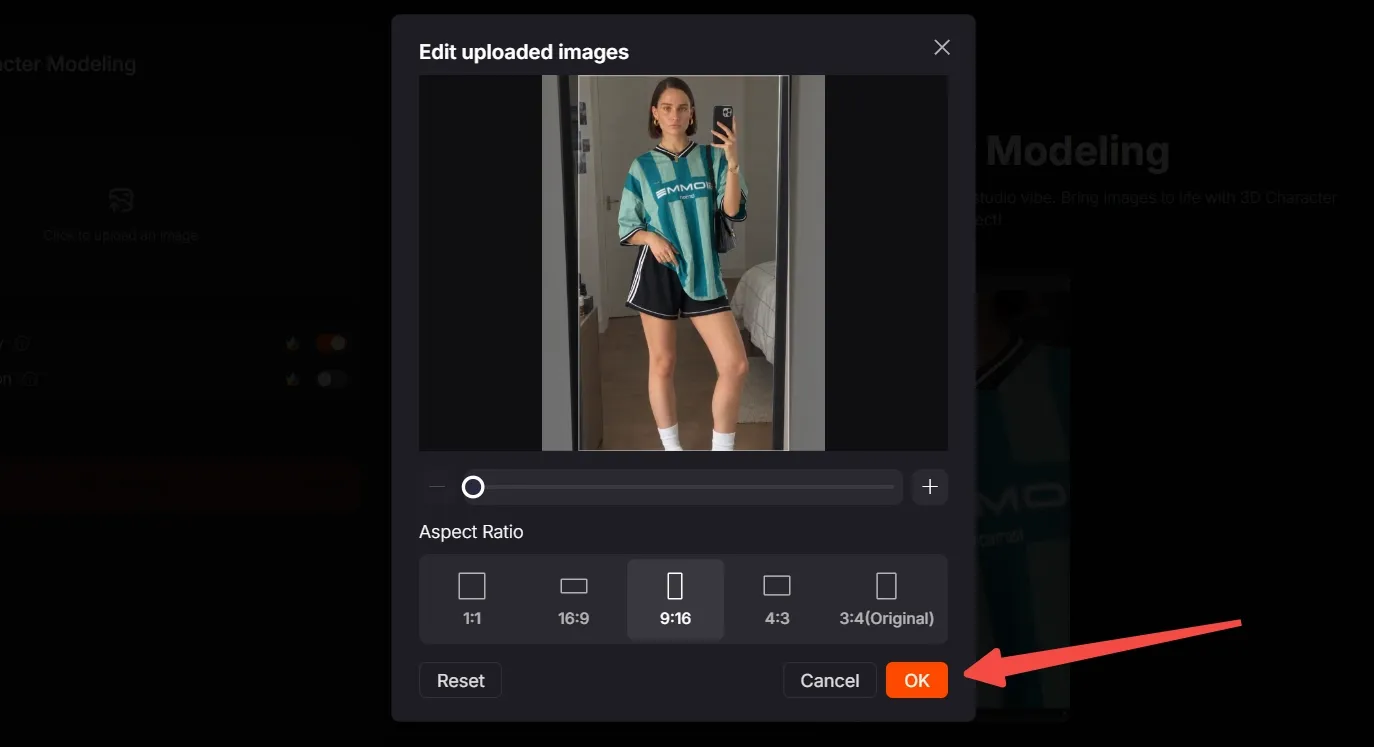Confirm the crop with OK
The height and width of the screenshot is (747, 1374).
917,680
